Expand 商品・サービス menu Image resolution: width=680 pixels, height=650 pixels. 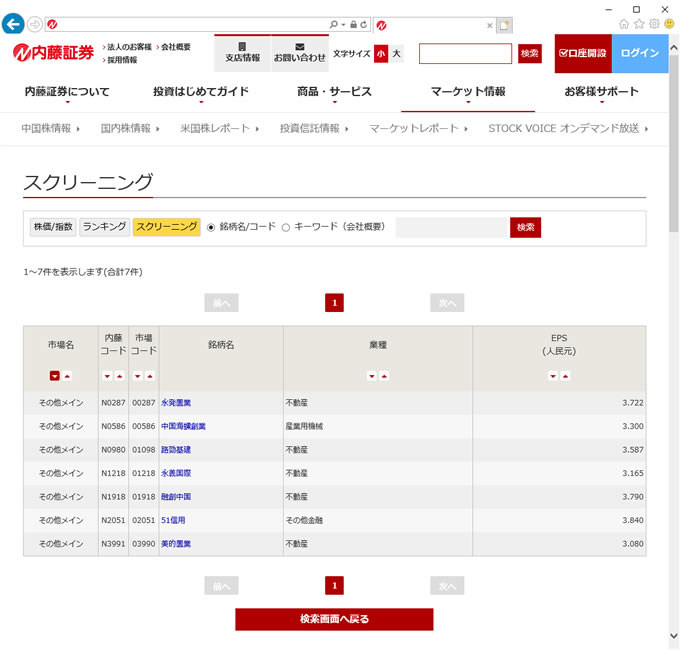pyautogui.click(x=334, y=92)
